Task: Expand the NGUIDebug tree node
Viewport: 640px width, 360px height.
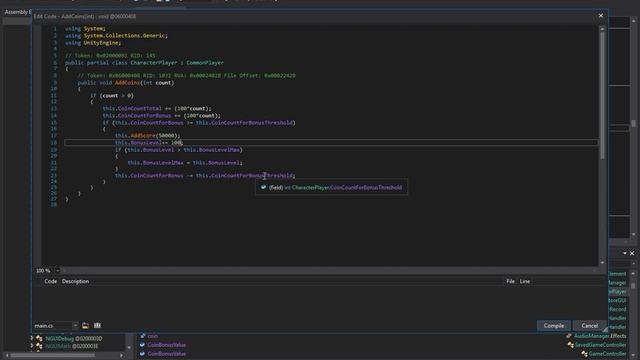Action: coord(32,338)
